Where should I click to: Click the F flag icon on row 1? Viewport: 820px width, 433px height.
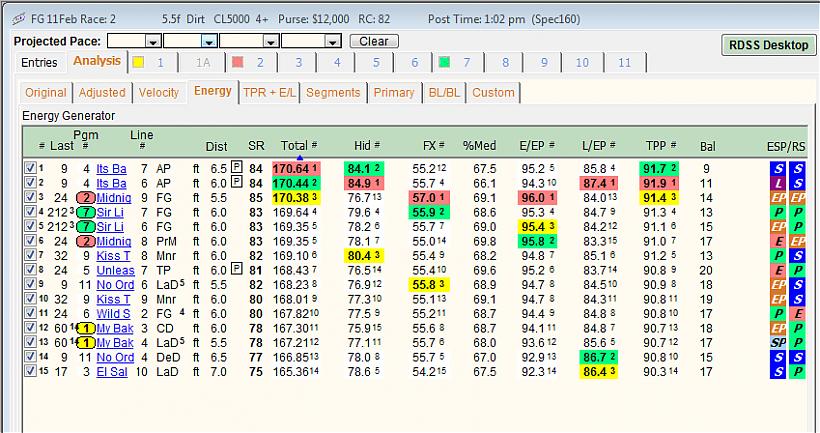[236, 167]
